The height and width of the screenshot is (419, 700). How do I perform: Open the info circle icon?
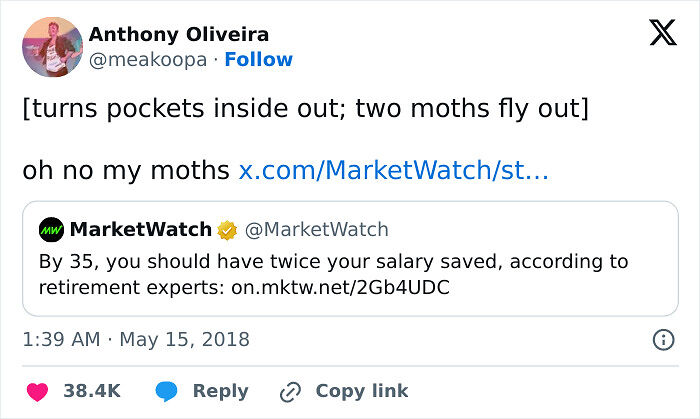click(662, 340)
